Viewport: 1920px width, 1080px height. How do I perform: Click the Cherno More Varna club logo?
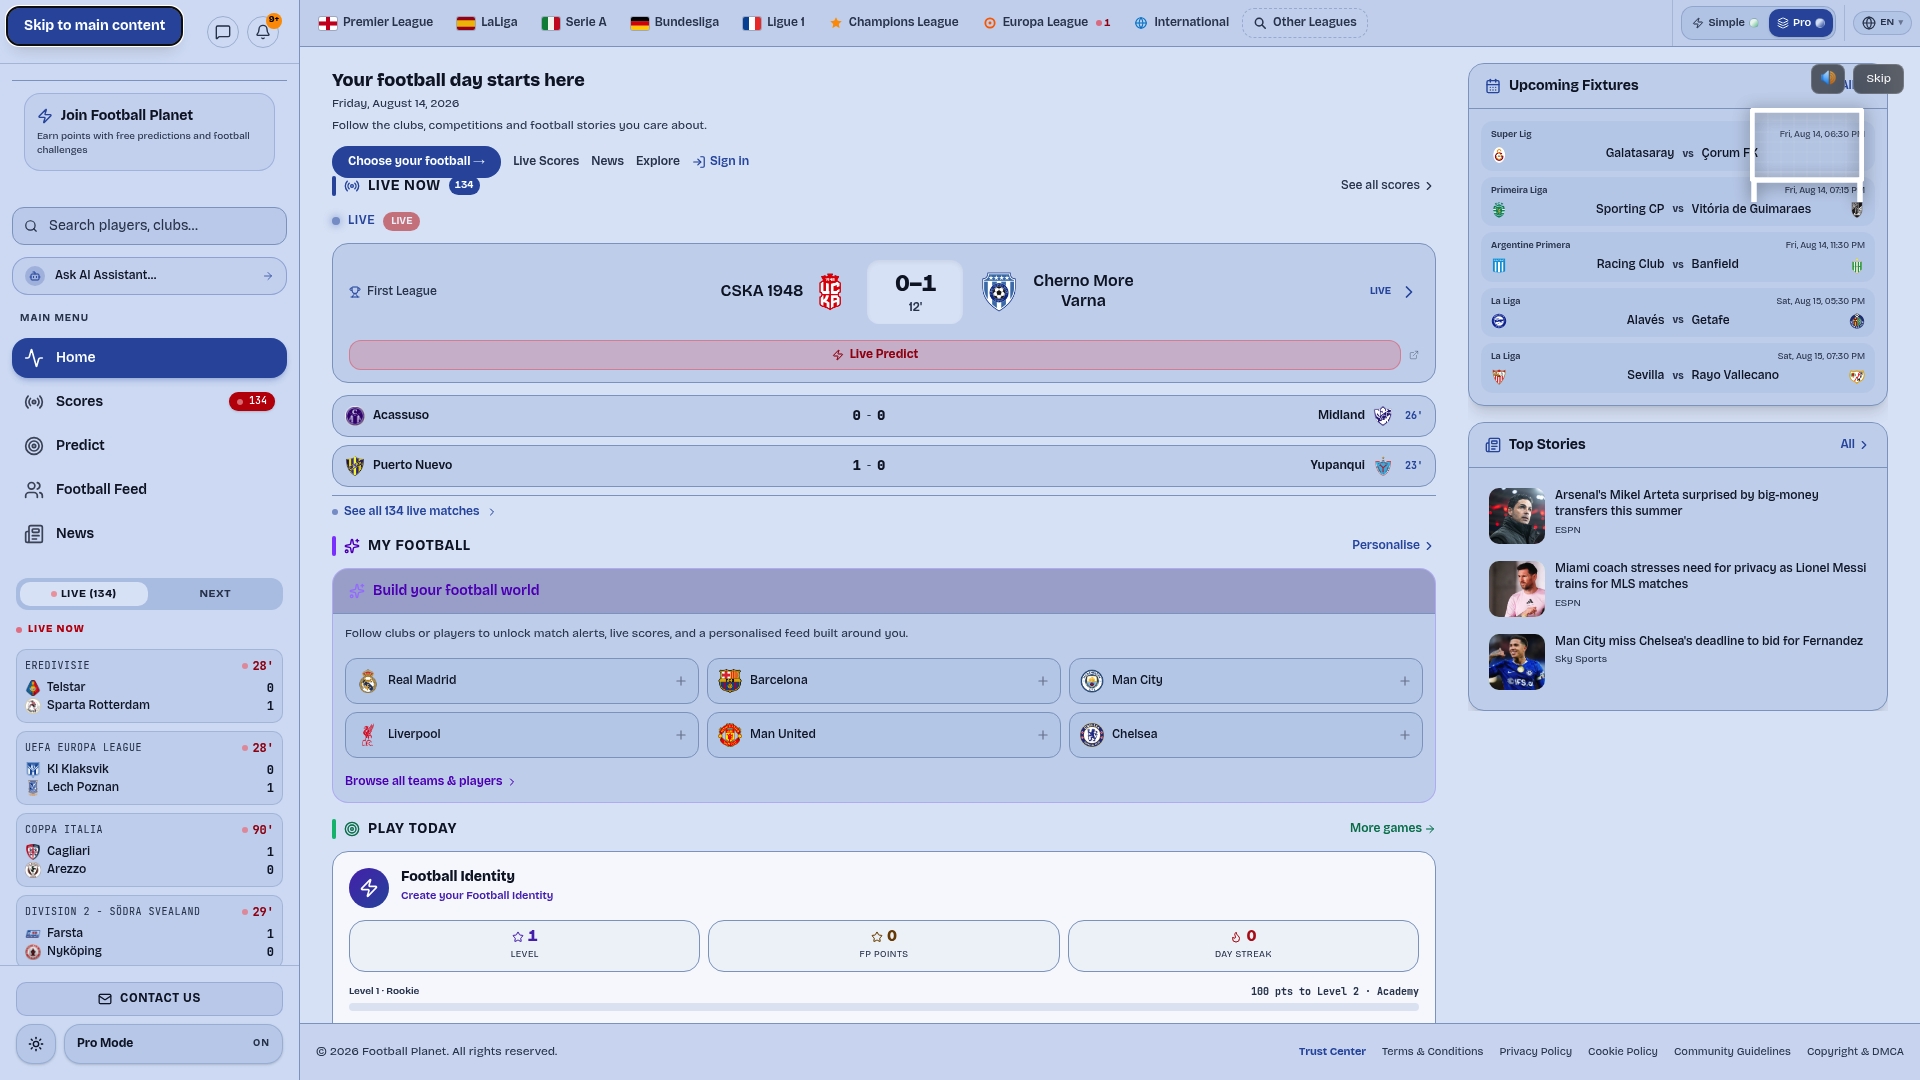[999, 292]
